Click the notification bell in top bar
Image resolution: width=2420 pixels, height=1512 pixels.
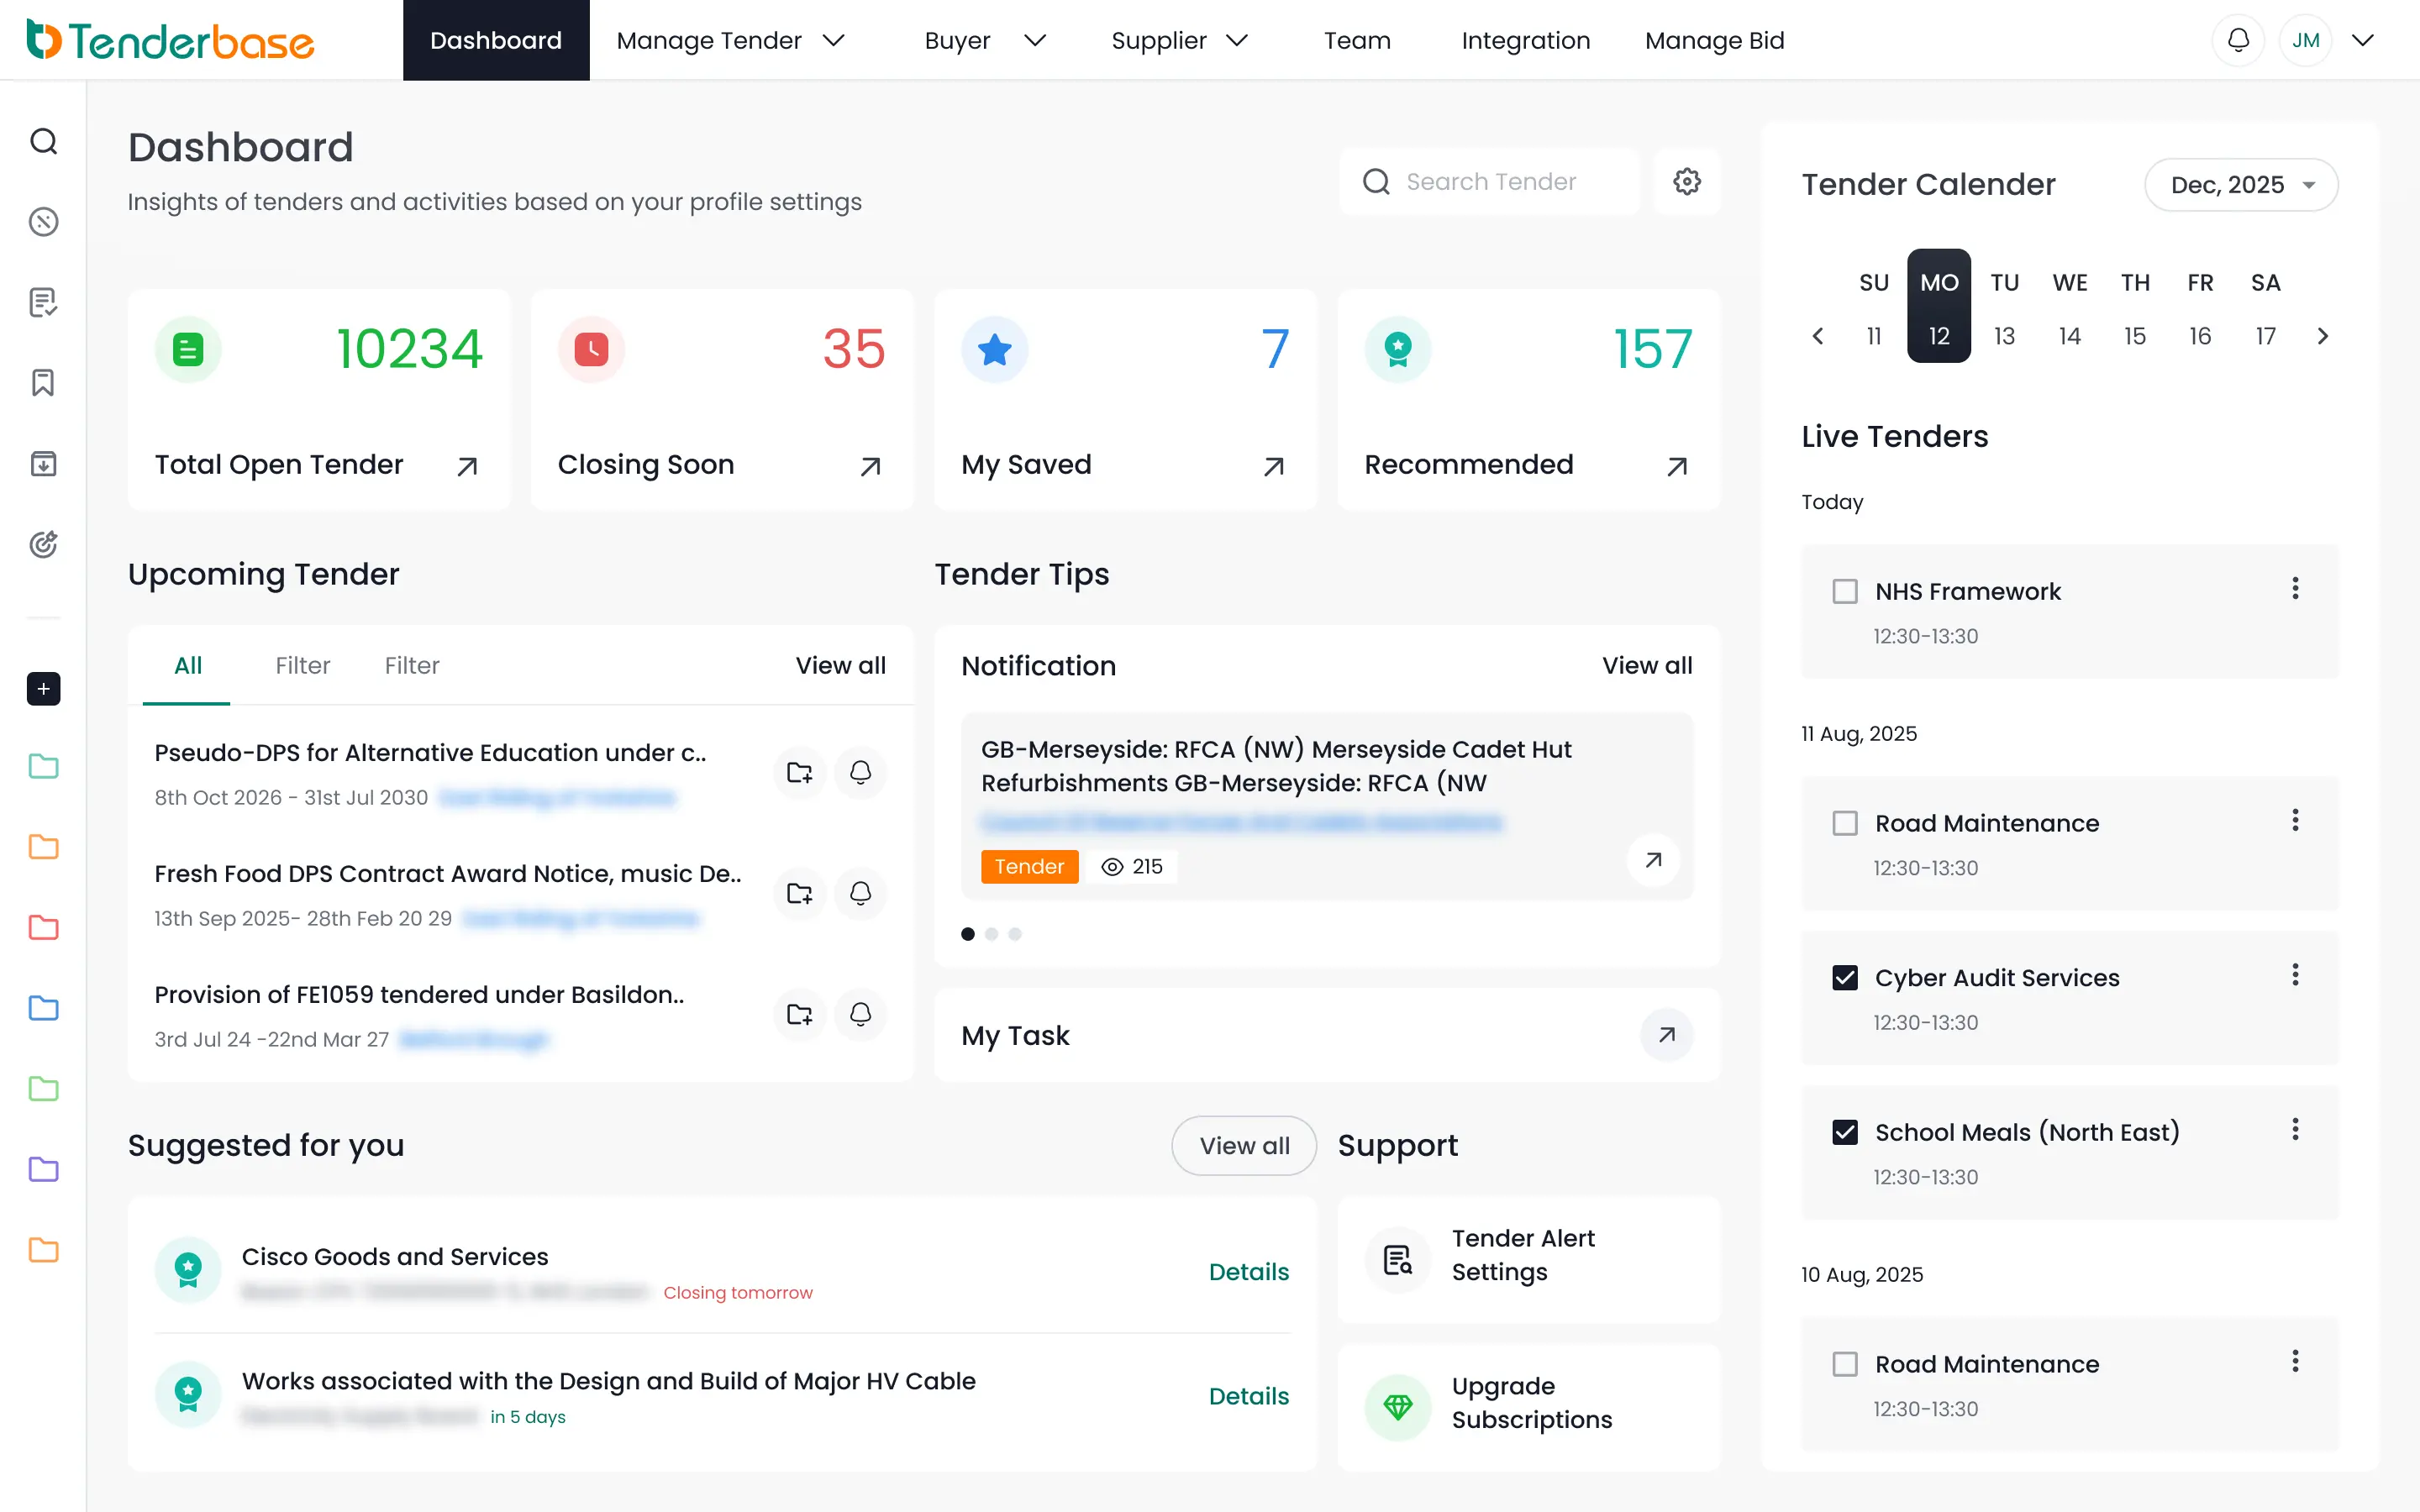[2238, 40]
